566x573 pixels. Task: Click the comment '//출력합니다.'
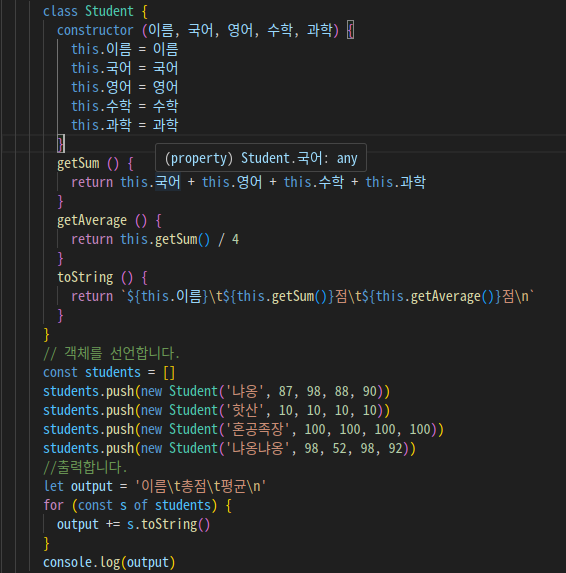[85, 467]
